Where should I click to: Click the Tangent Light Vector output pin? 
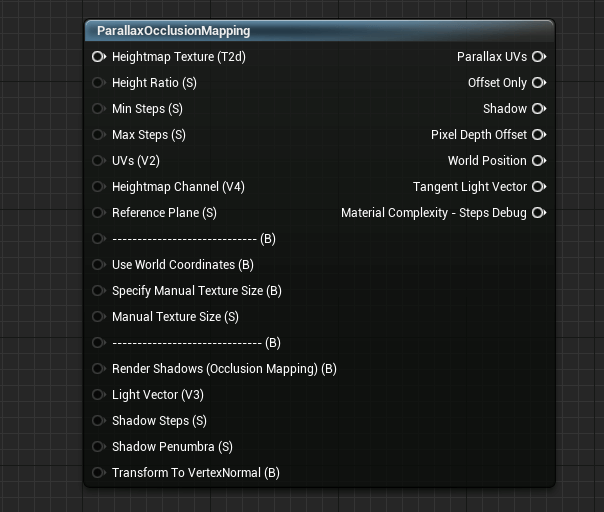pyautogui.click(x=538, y=187)
